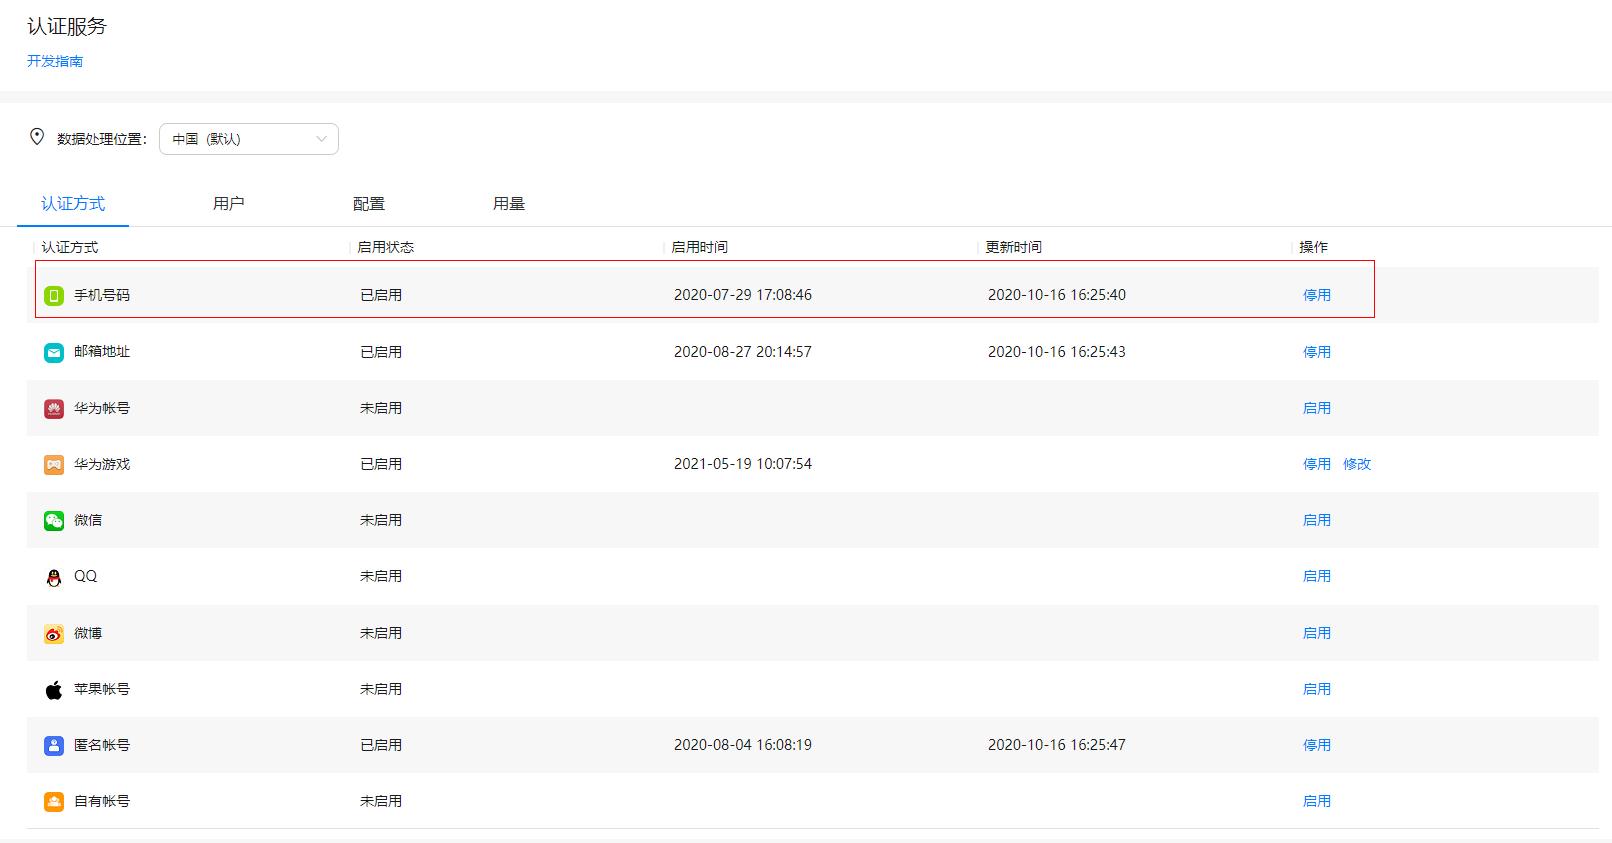Viewport: 1612px width, 843px height.
Task: Click the Weibo eye logo icon
Action: [x=54, y=633]
